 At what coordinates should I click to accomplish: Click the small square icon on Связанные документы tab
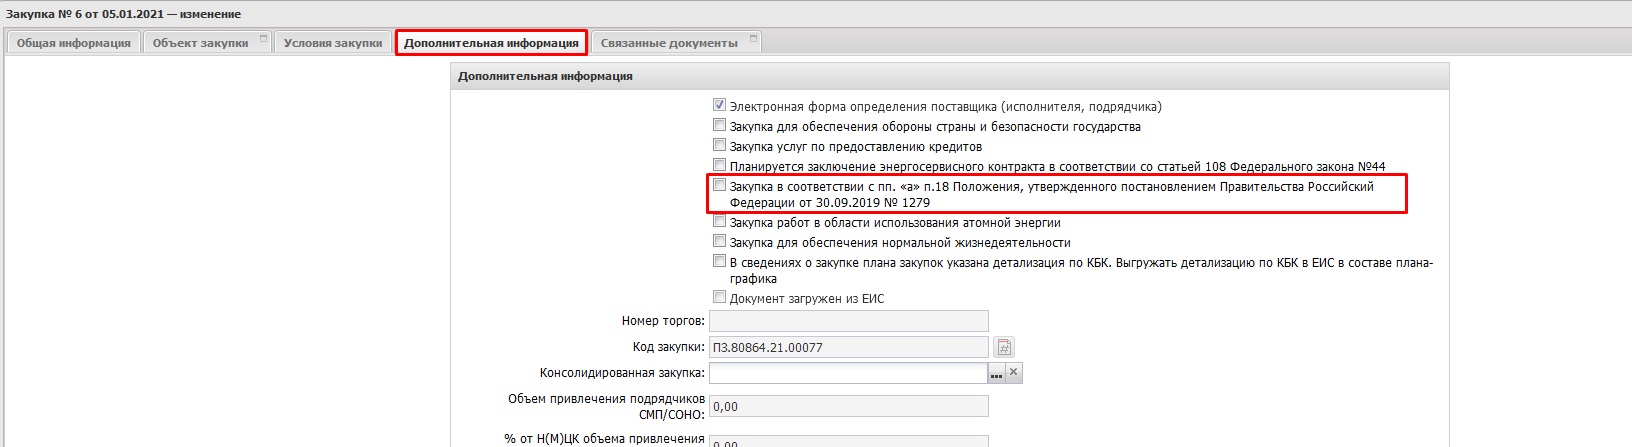pyautogui.click(x=753, y=39)
